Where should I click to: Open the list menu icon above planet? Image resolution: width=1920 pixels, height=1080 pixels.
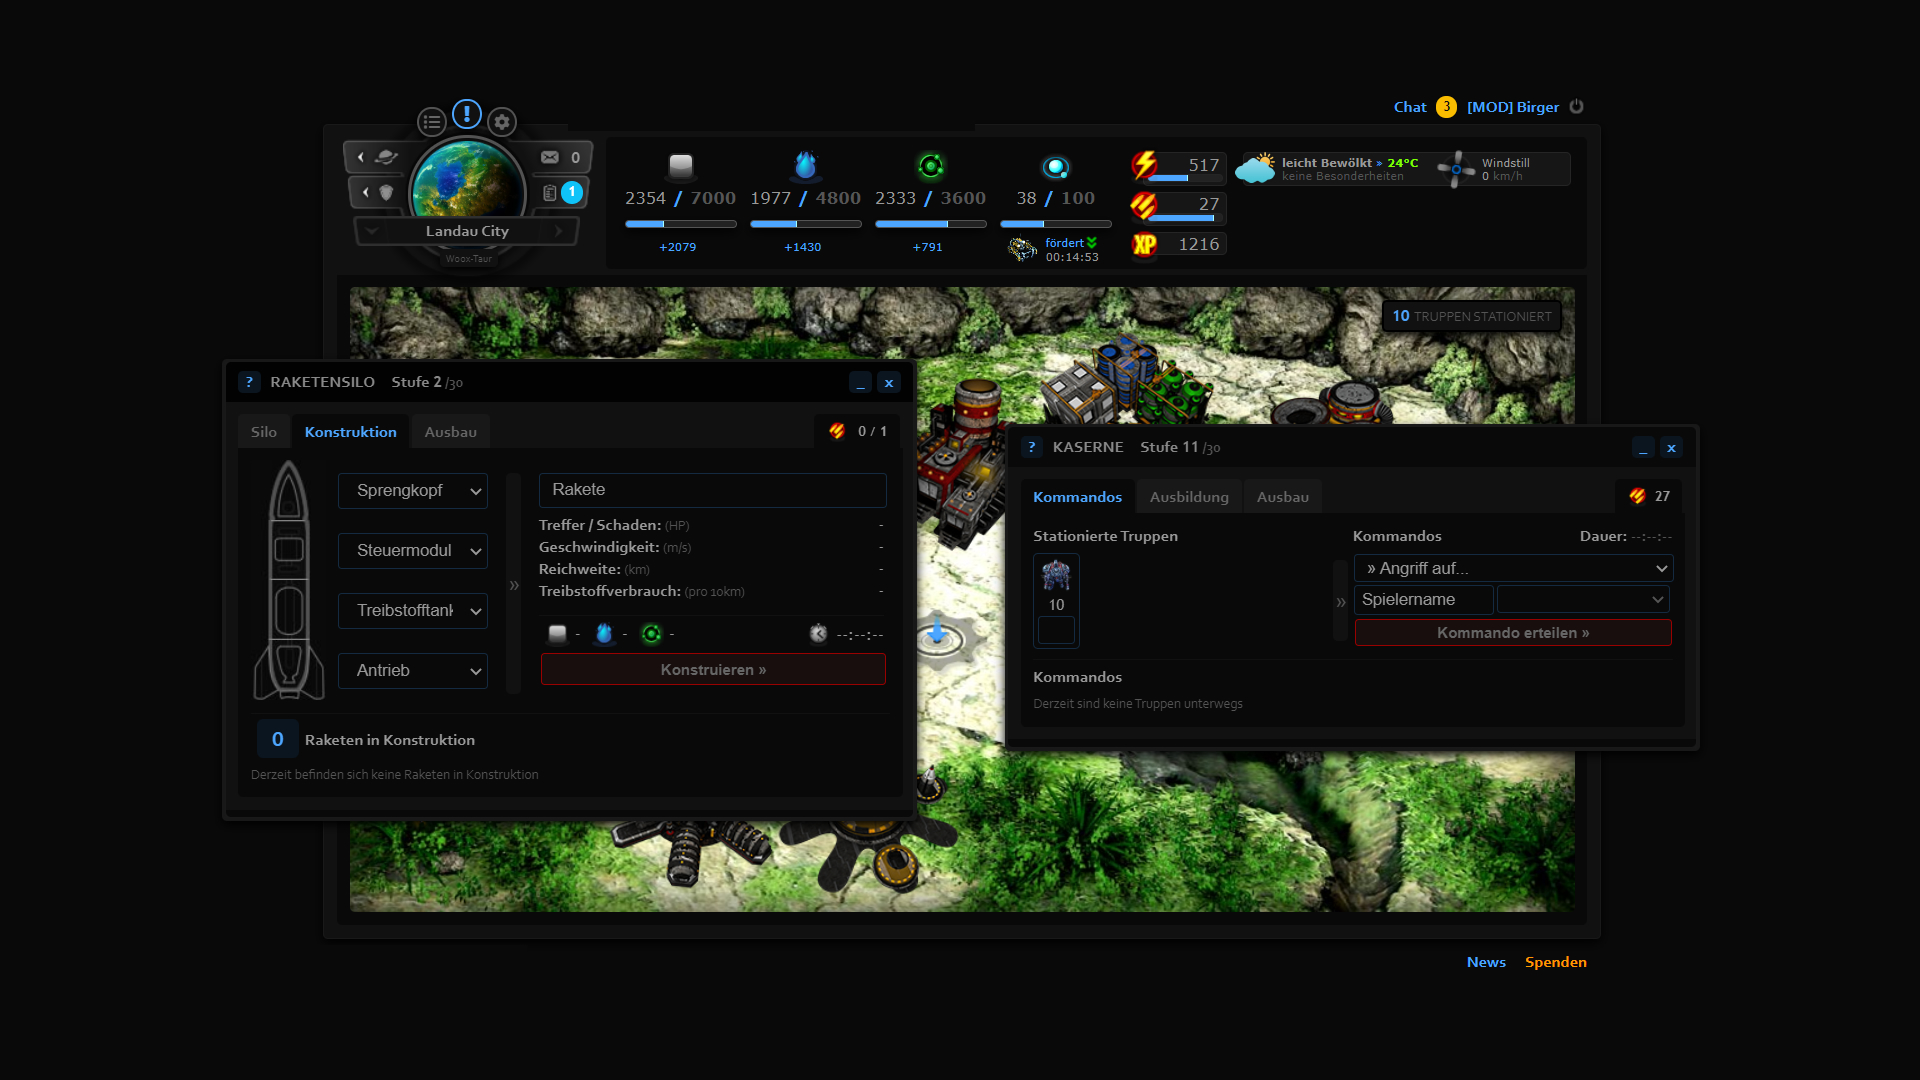432,122
